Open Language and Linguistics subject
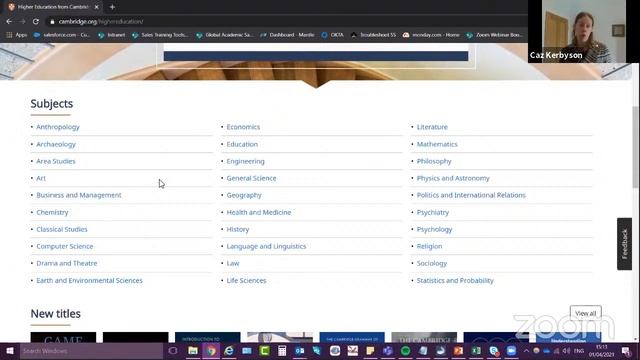 266,247
